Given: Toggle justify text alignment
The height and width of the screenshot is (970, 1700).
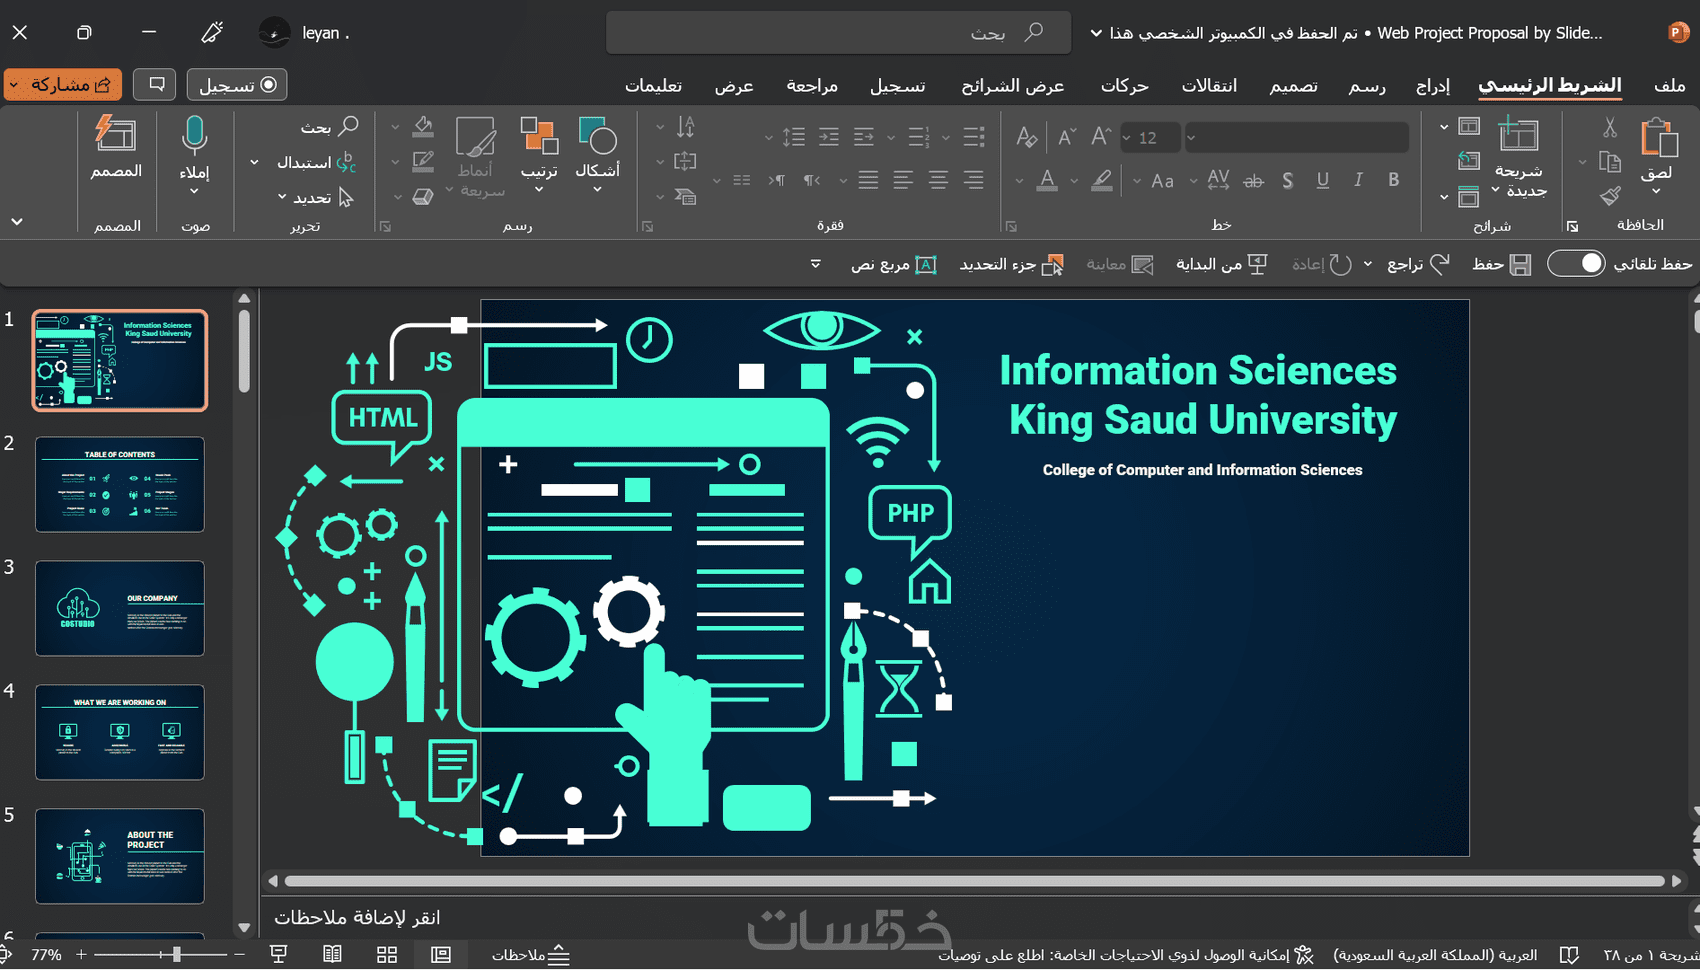Looking at the screenshot, I should tap(868, 180).
